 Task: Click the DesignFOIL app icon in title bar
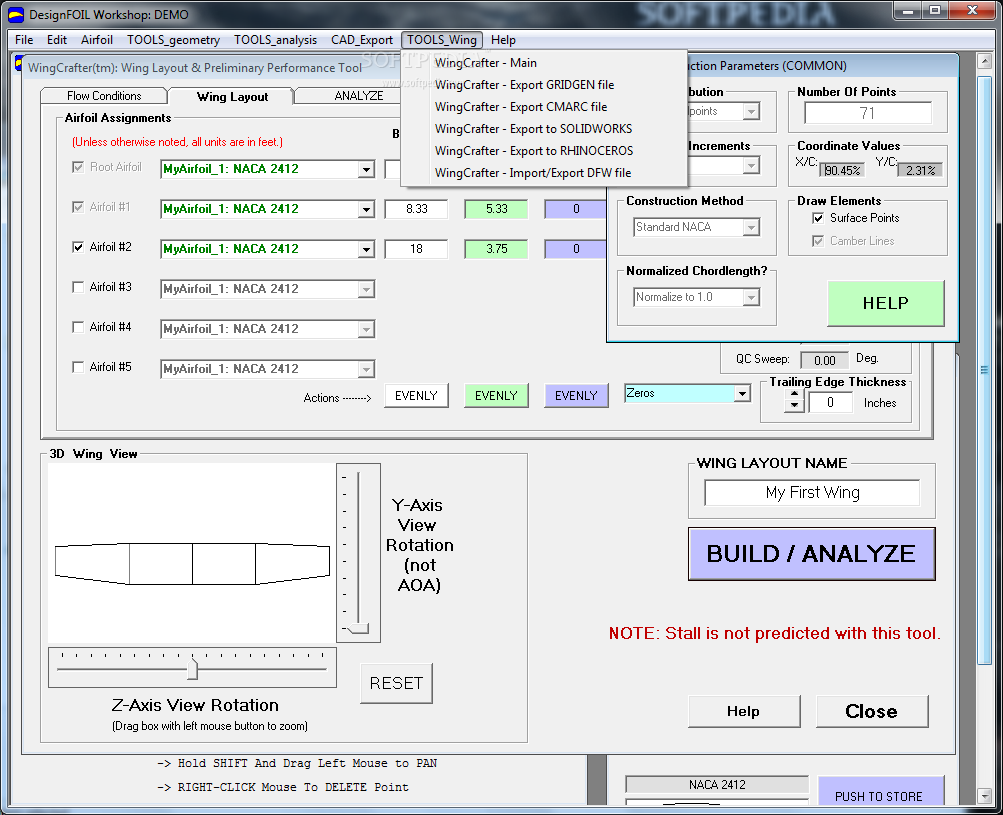15,14
